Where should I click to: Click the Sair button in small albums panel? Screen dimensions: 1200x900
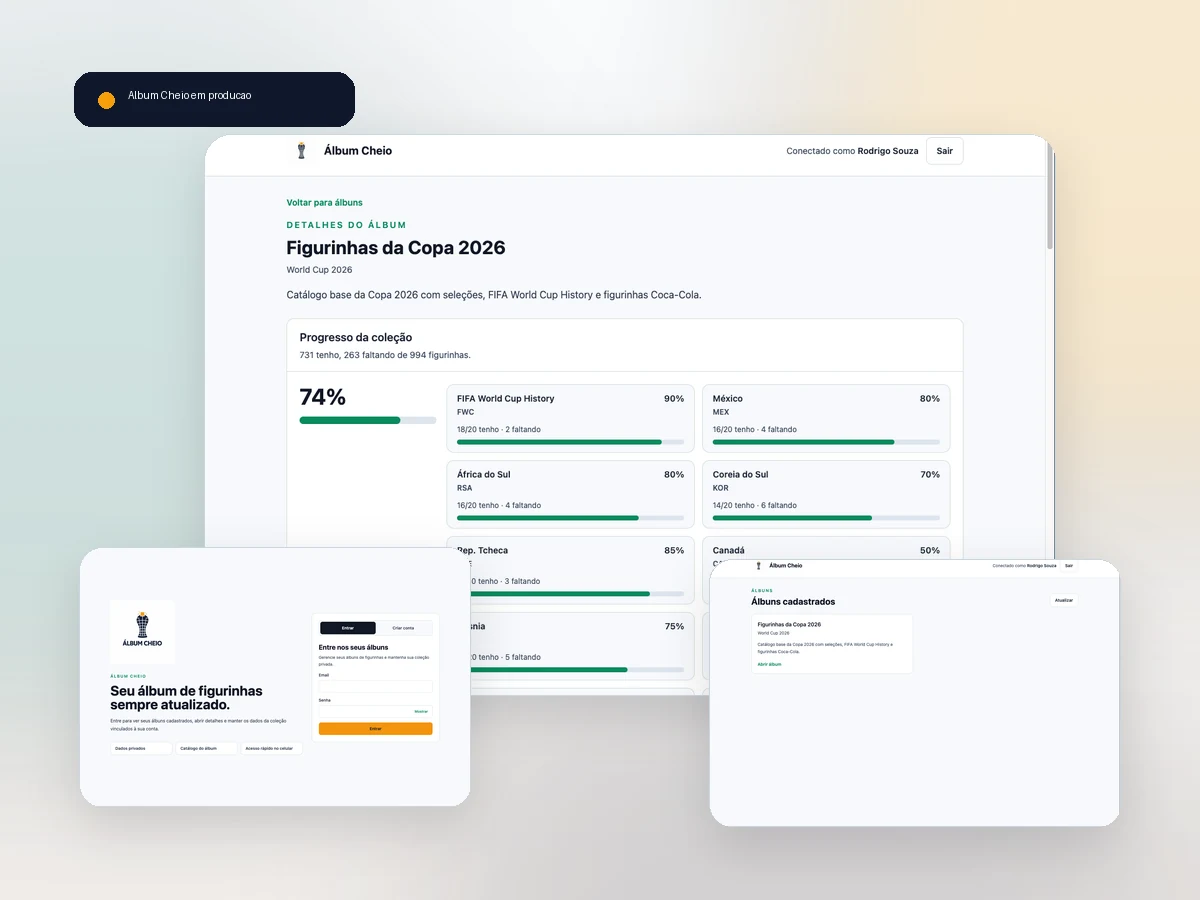pyautogui.click(x=1069, y=566)
